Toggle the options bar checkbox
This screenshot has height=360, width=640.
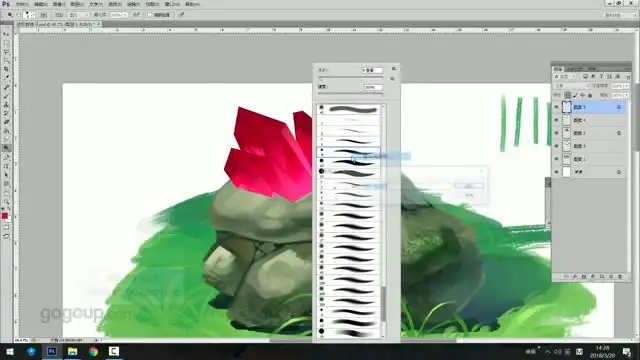[x=149, y=15]
